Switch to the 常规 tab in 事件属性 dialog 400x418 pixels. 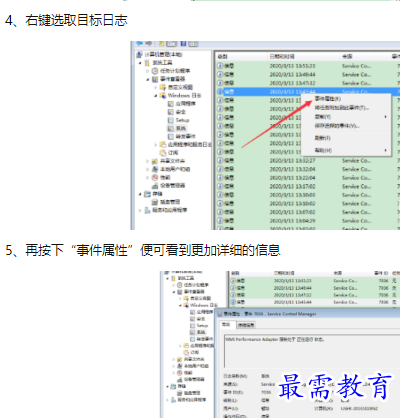227,324
